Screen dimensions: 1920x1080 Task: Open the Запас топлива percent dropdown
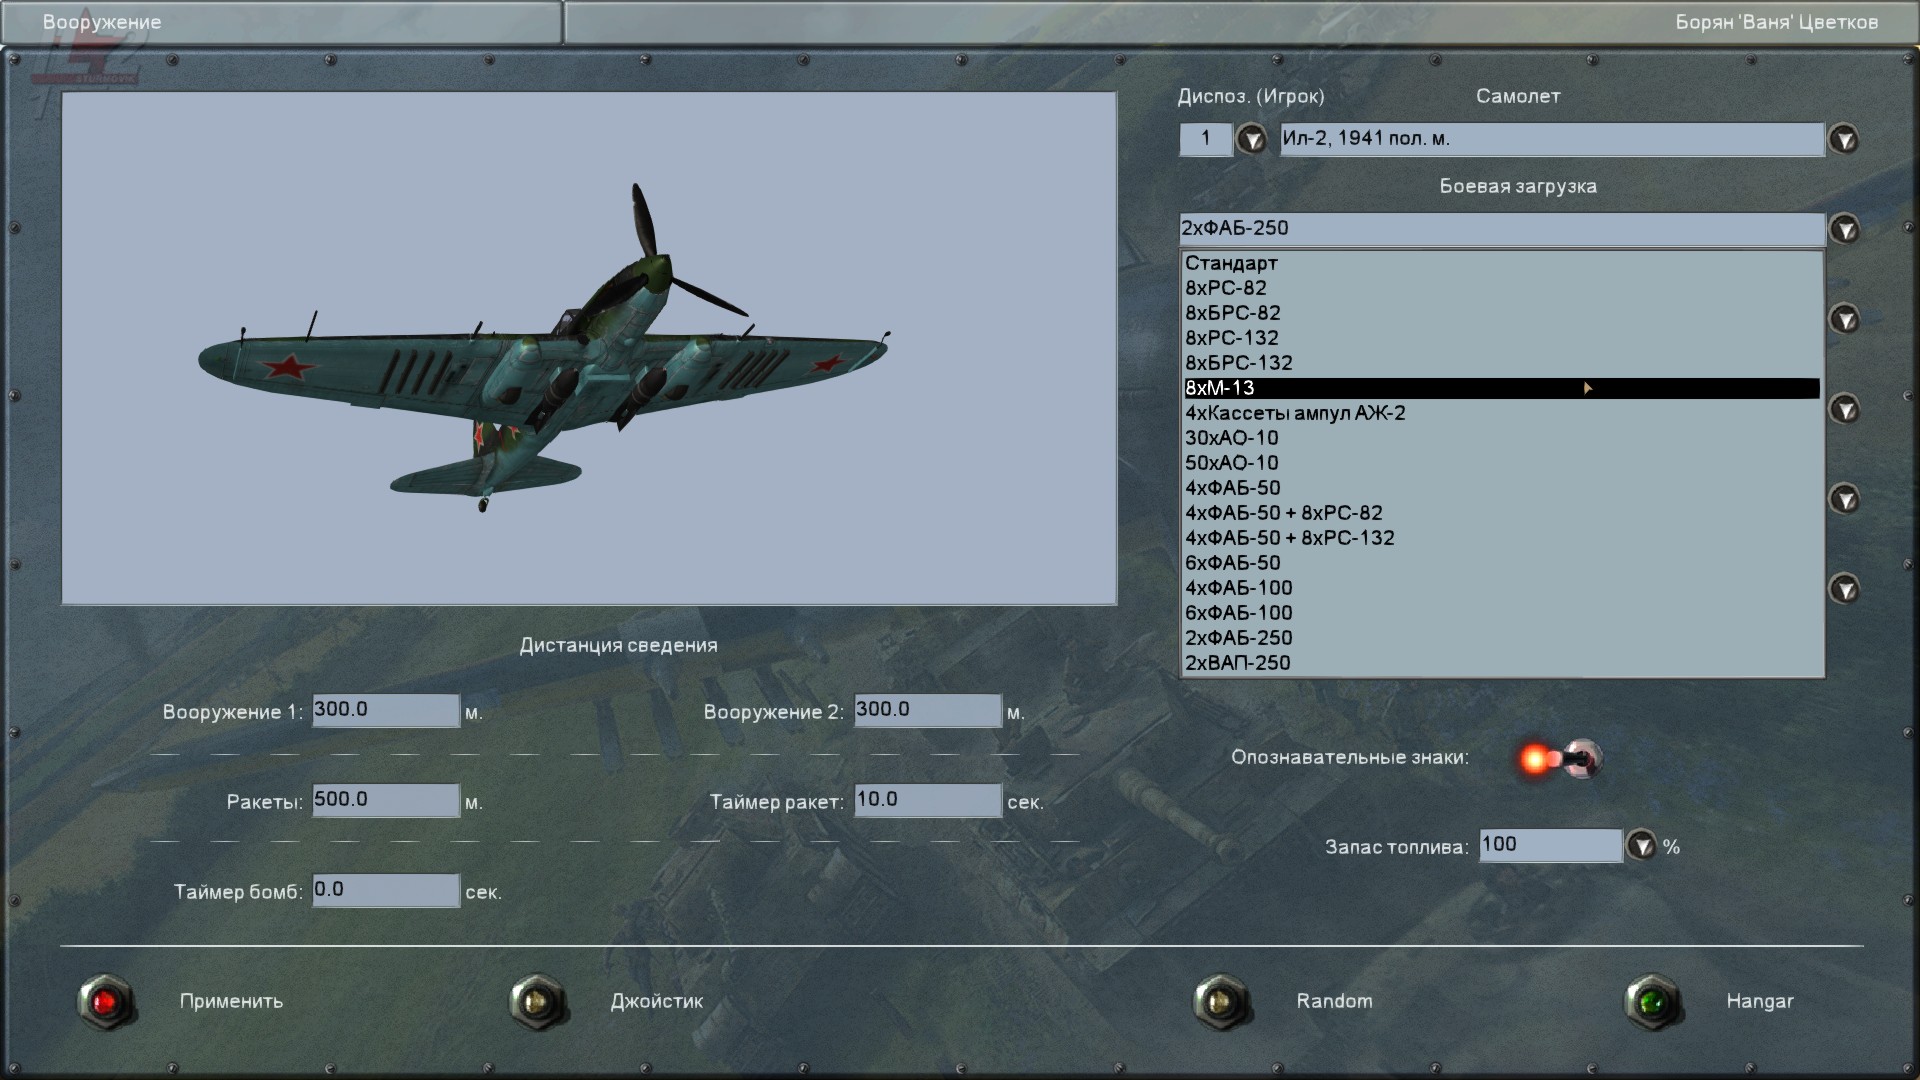tap(1640, 846)
